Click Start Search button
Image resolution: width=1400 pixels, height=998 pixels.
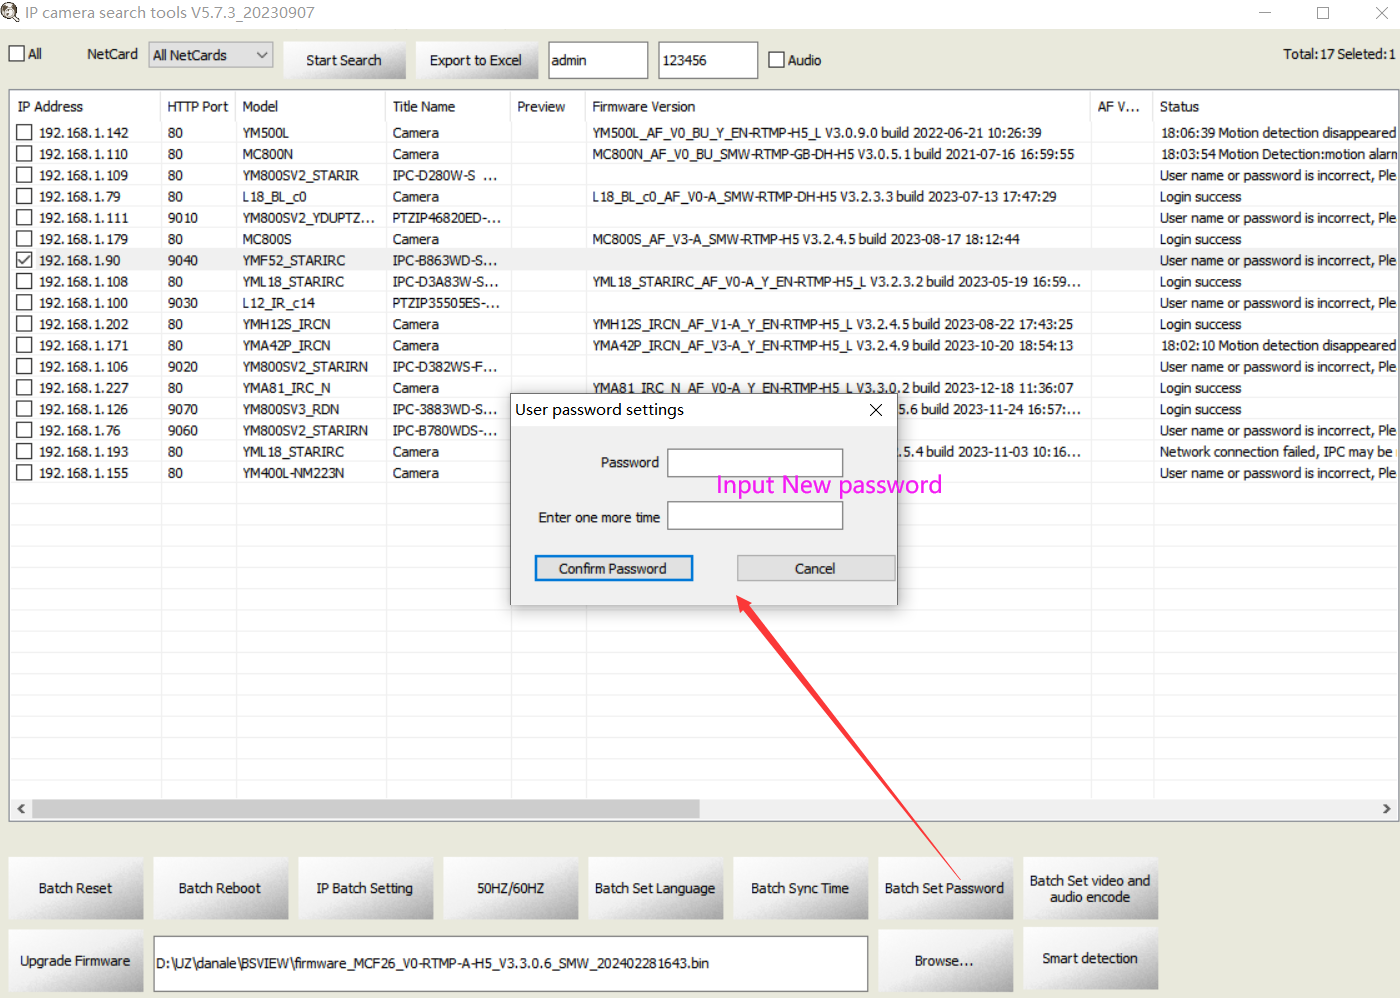pos(343,60)
